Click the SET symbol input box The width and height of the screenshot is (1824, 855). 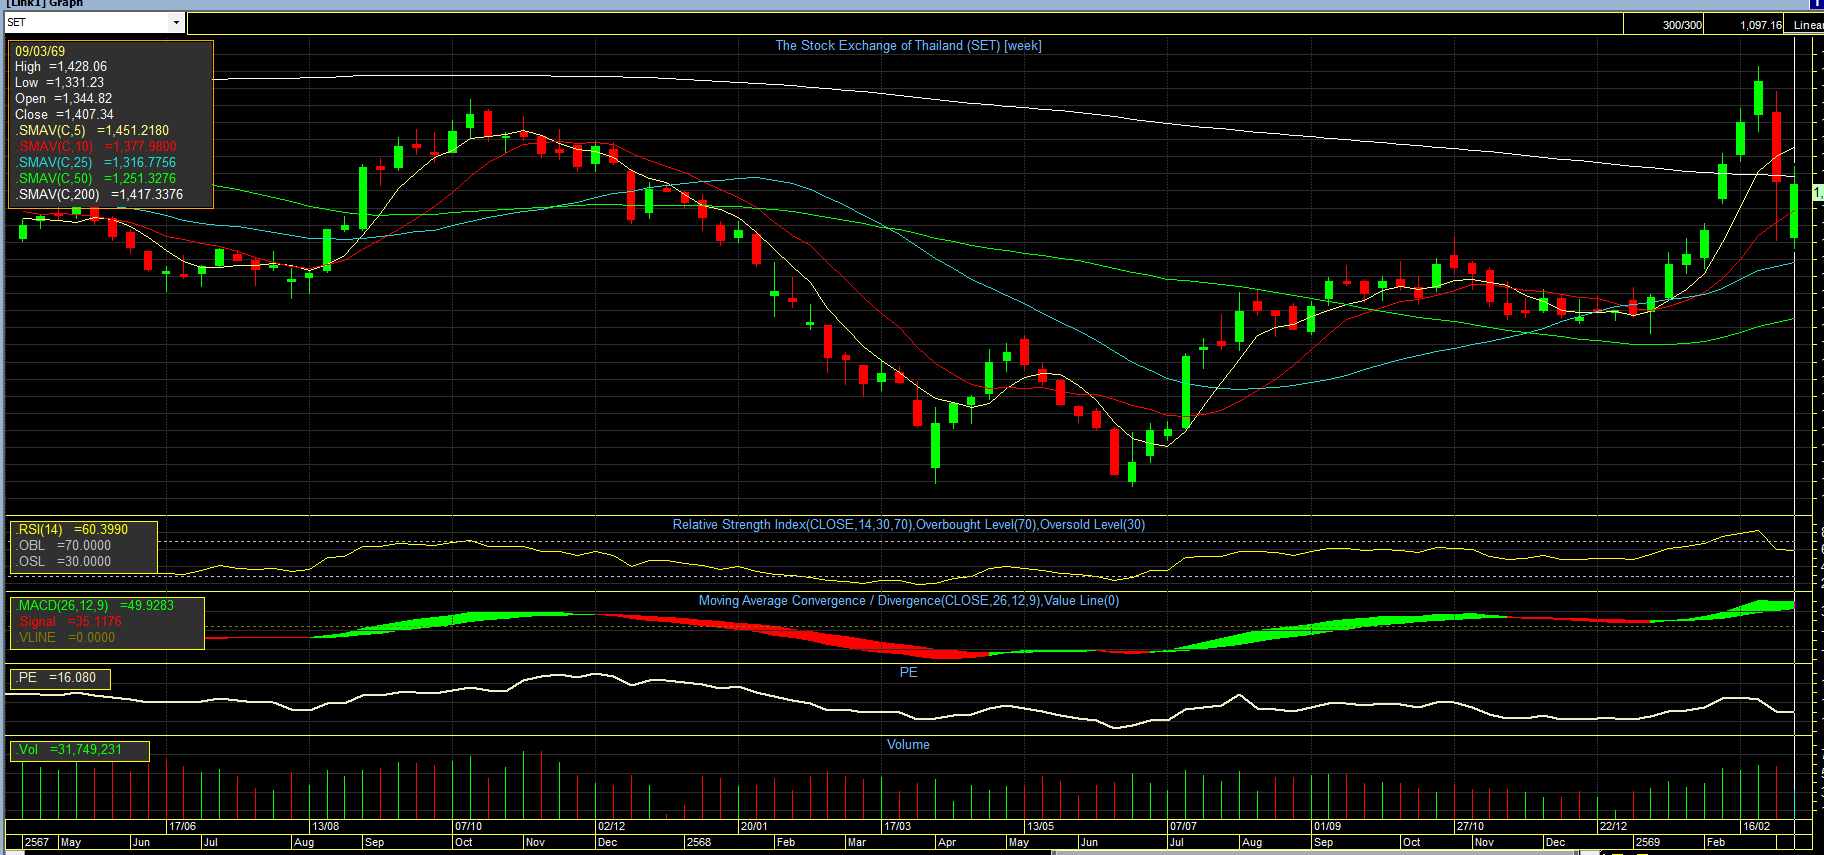click(x=88, y=22)
